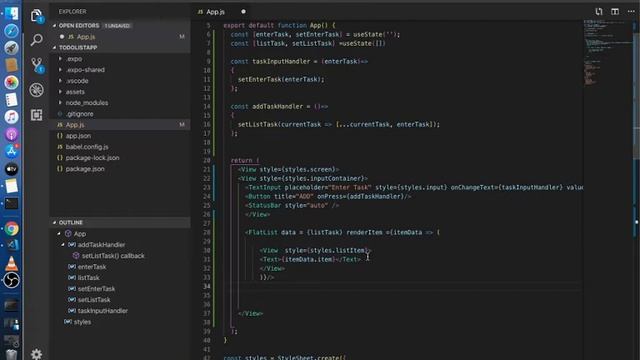The width and height of the screenshot is (640, 360).
Task: Select App.js under Open Editors
Action: coord(120,37)
